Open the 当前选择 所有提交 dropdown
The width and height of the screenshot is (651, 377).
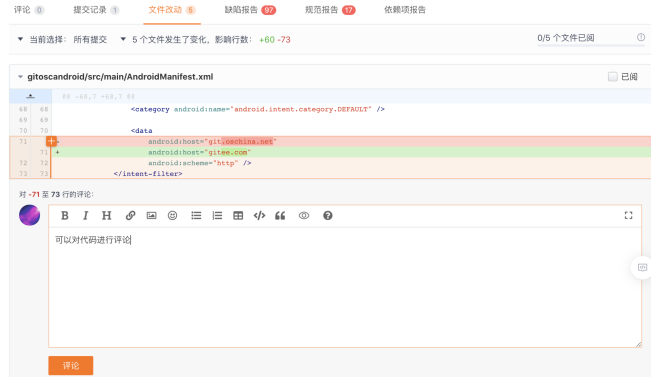click(62, 39)
